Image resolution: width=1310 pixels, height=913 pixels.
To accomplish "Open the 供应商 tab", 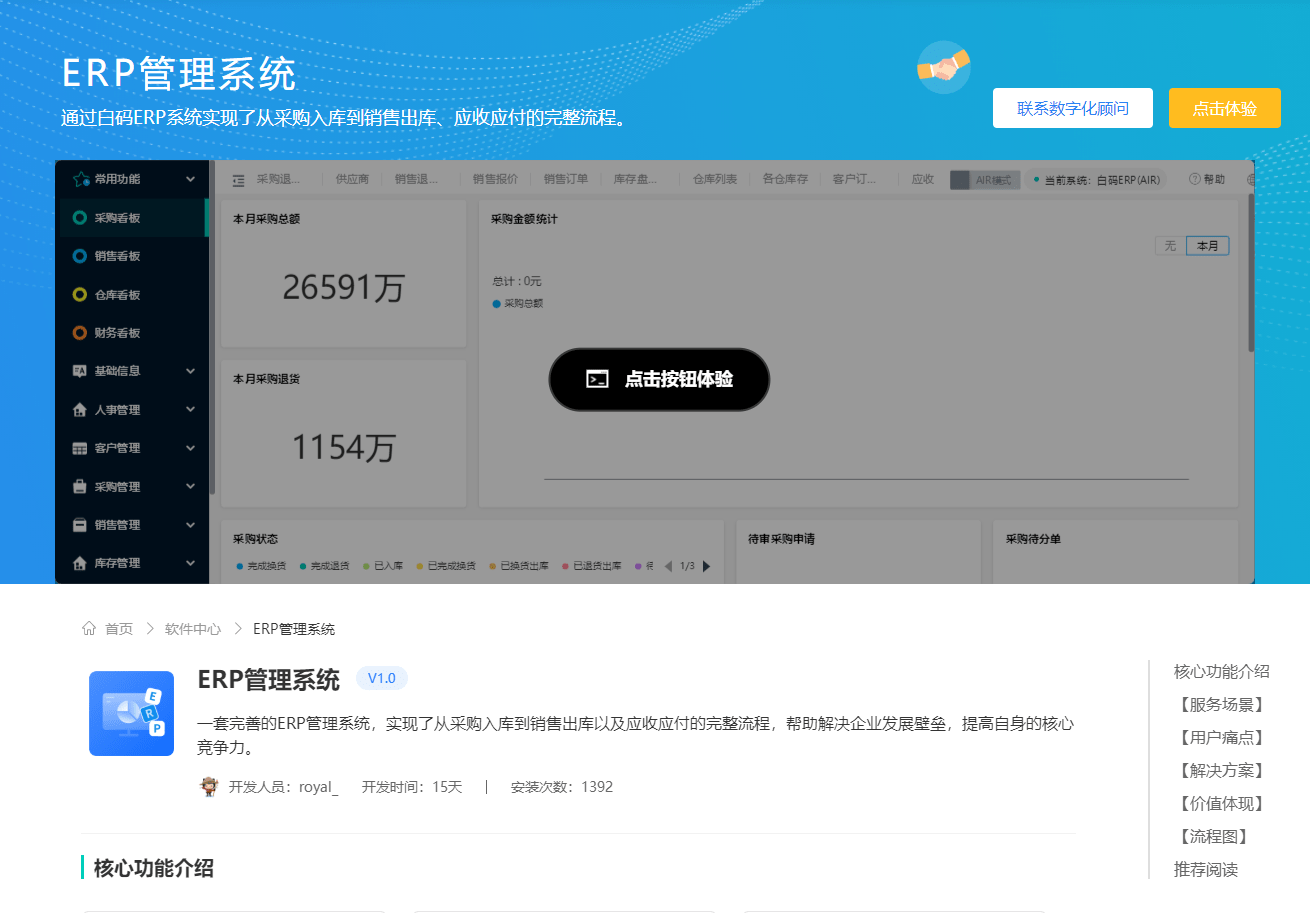I will 352,179.
